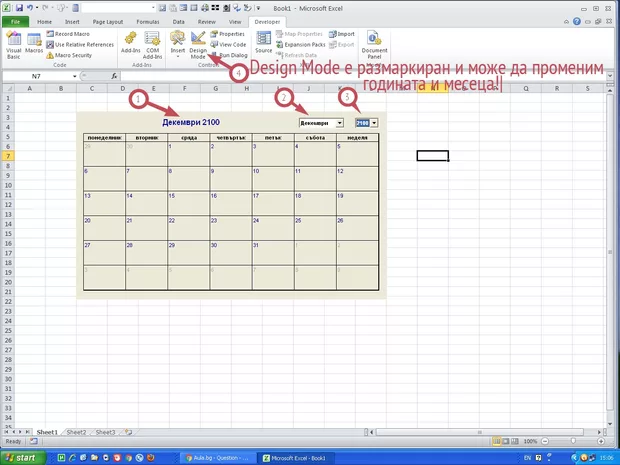Click into the formula bar

point(362,76)
